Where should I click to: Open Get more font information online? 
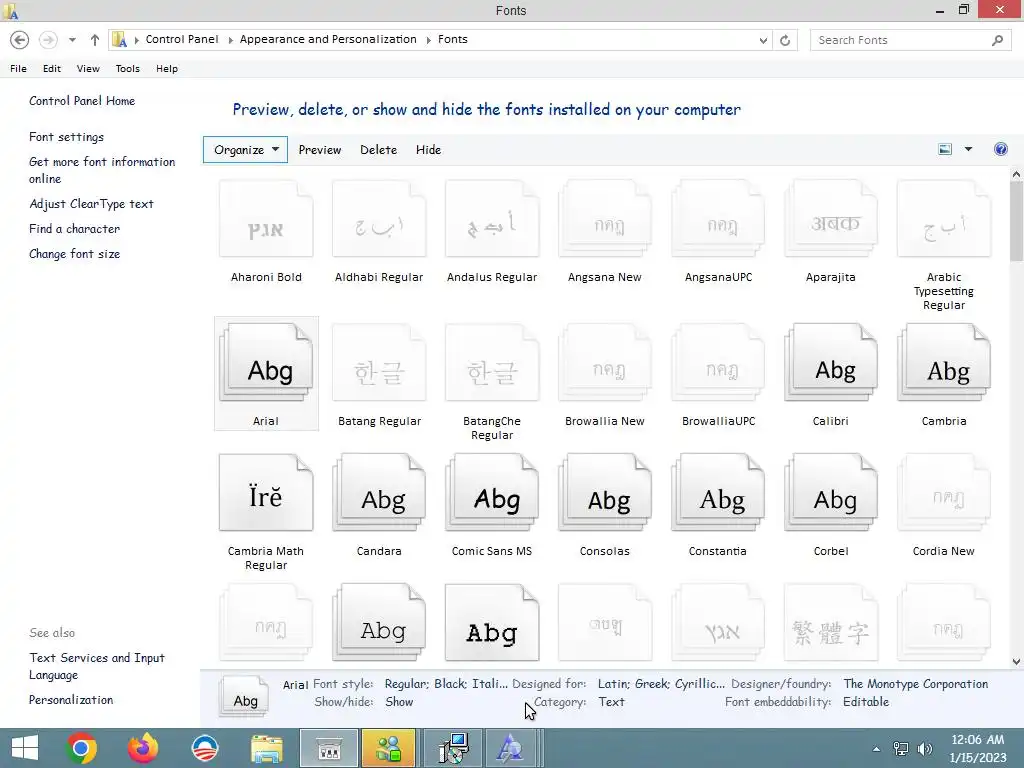[x=102, y=170]
